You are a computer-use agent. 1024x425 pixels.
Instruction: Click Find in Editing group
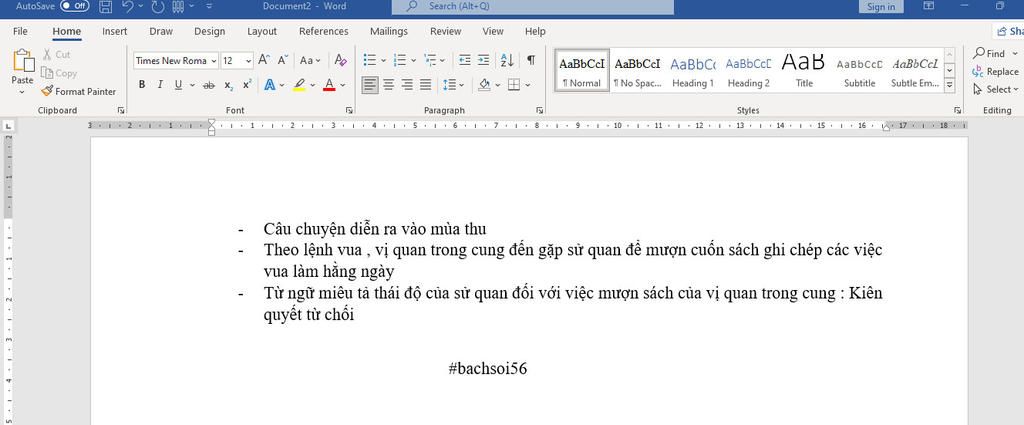coord(989,54)
